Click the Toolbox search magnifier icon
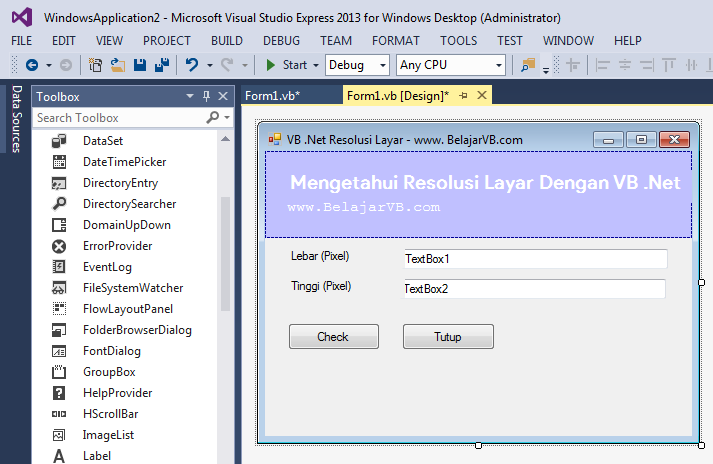The height and width of the screenshot is (464, 713). tap(212, 117)
